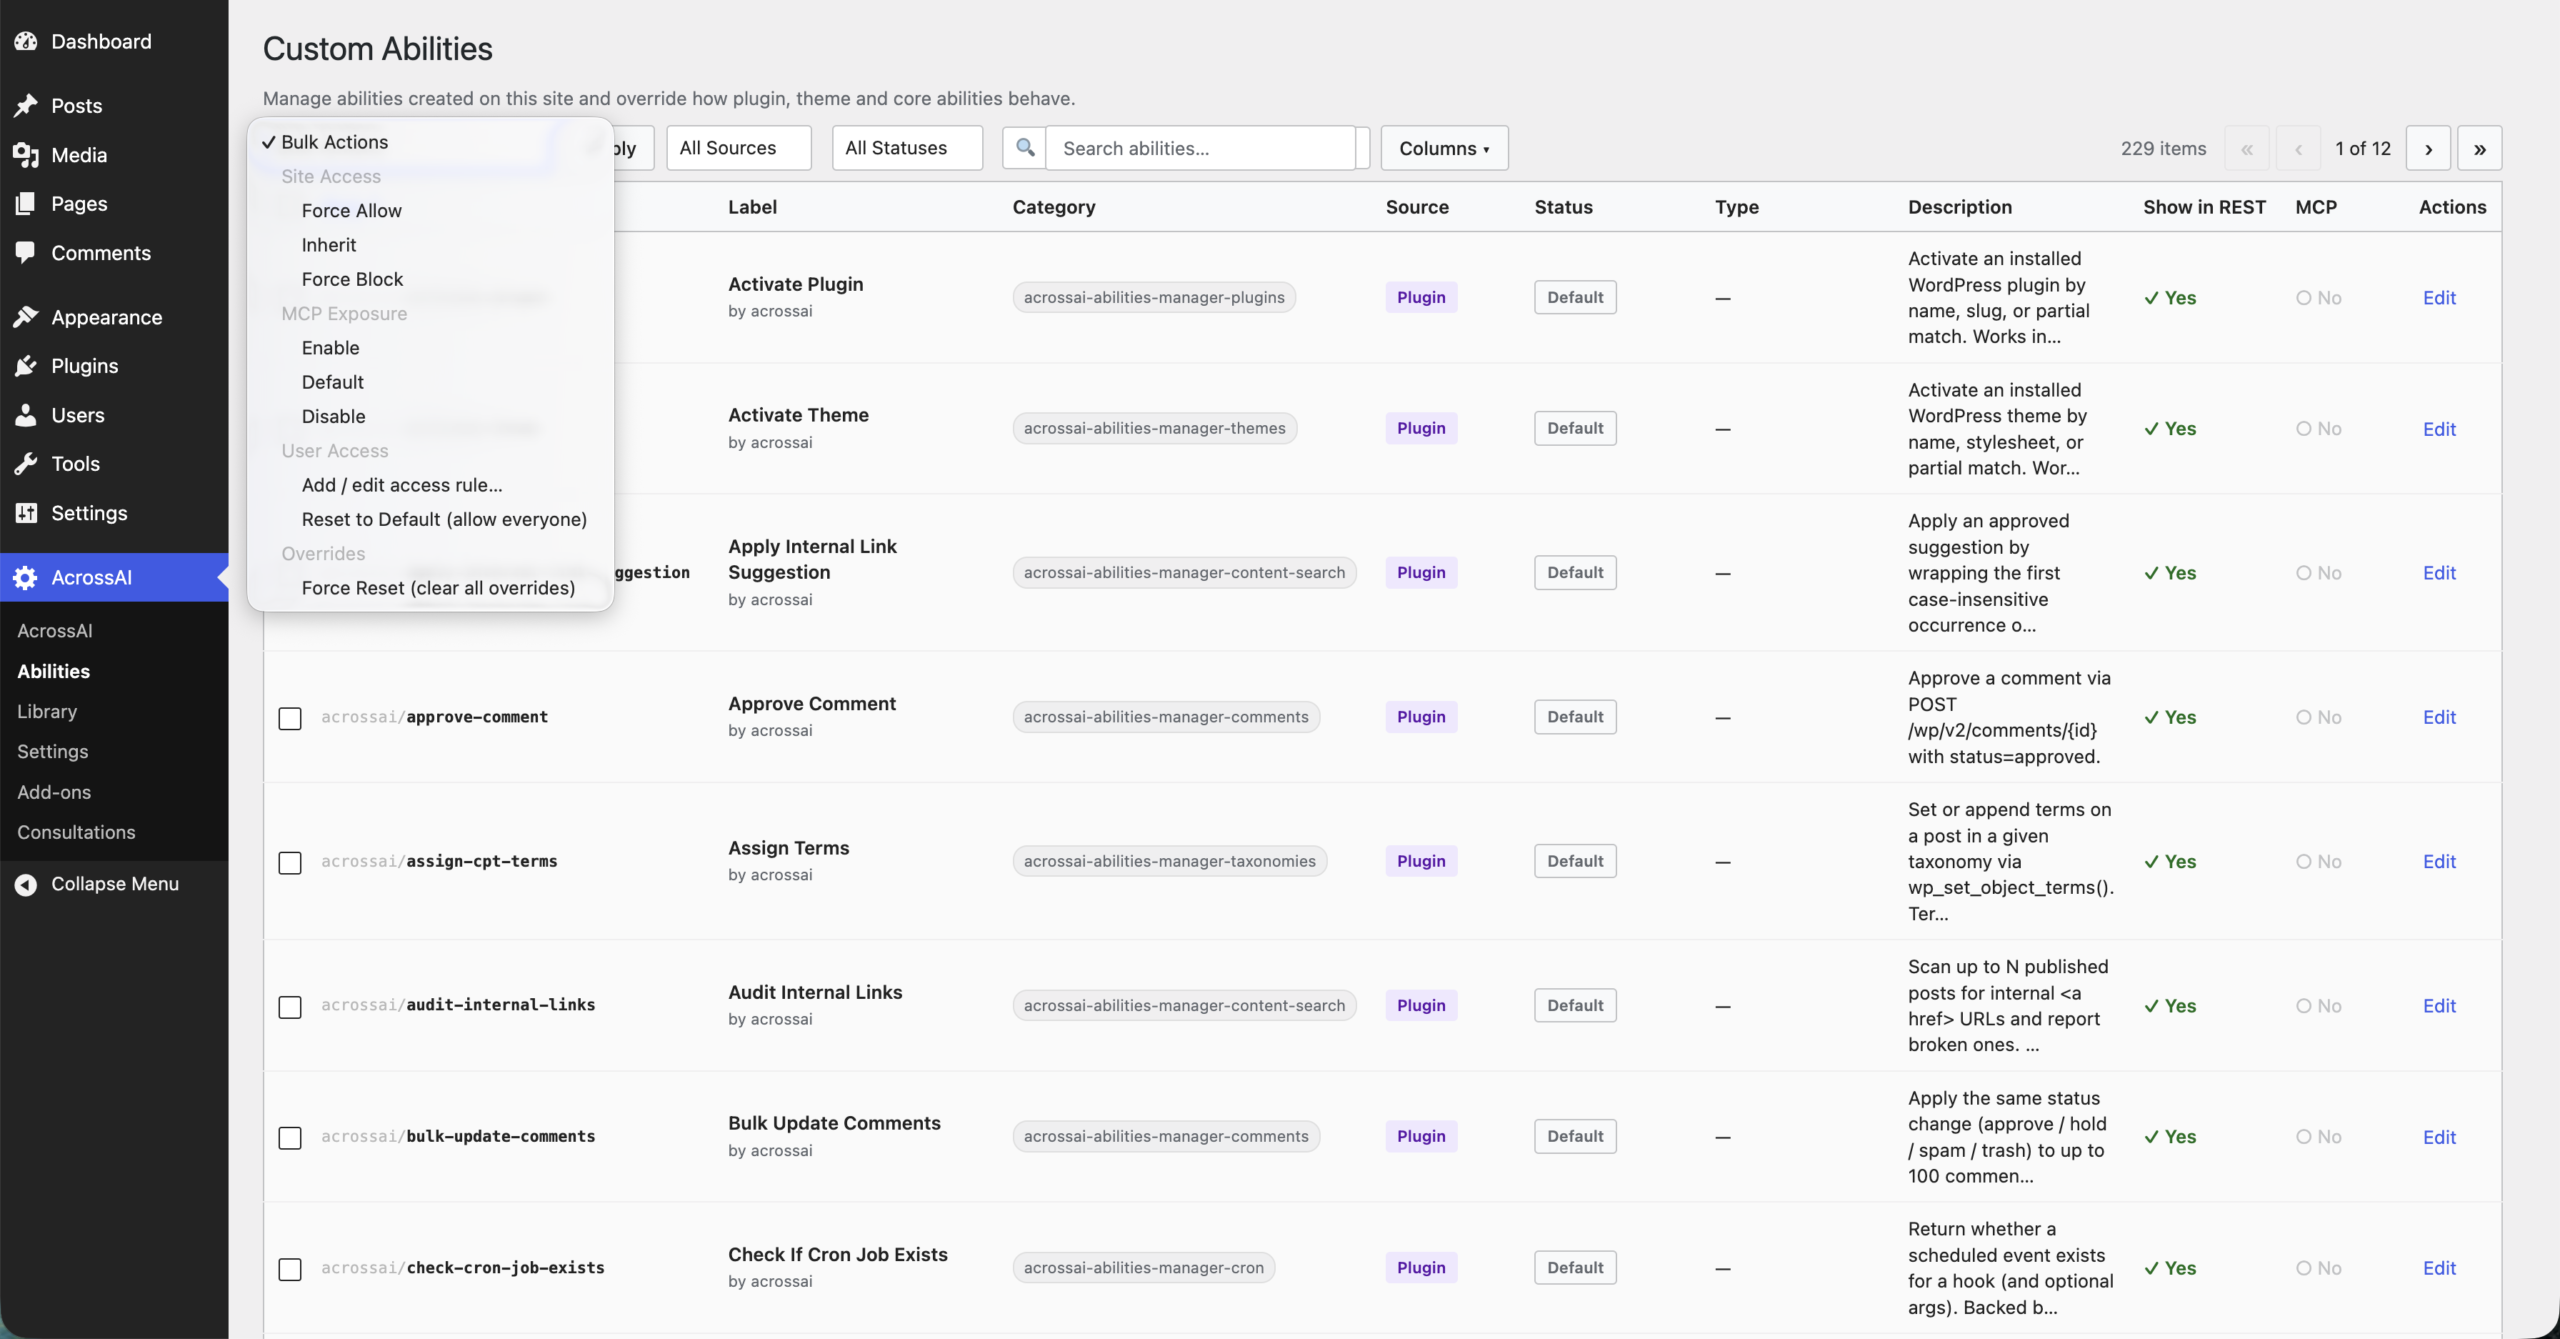The width and height of the screenshot is (2560, 1339).
Task: Jump to the last page arrow
Action: (x=2480, y=148)
